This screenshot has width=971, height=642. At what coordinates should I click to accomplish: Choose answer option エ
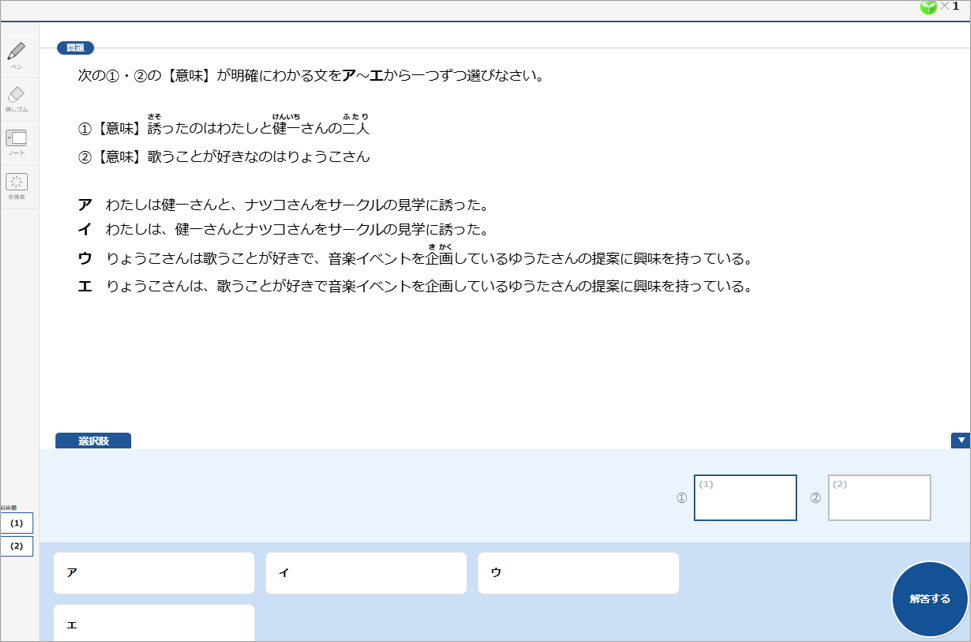[x=154, y=623]
